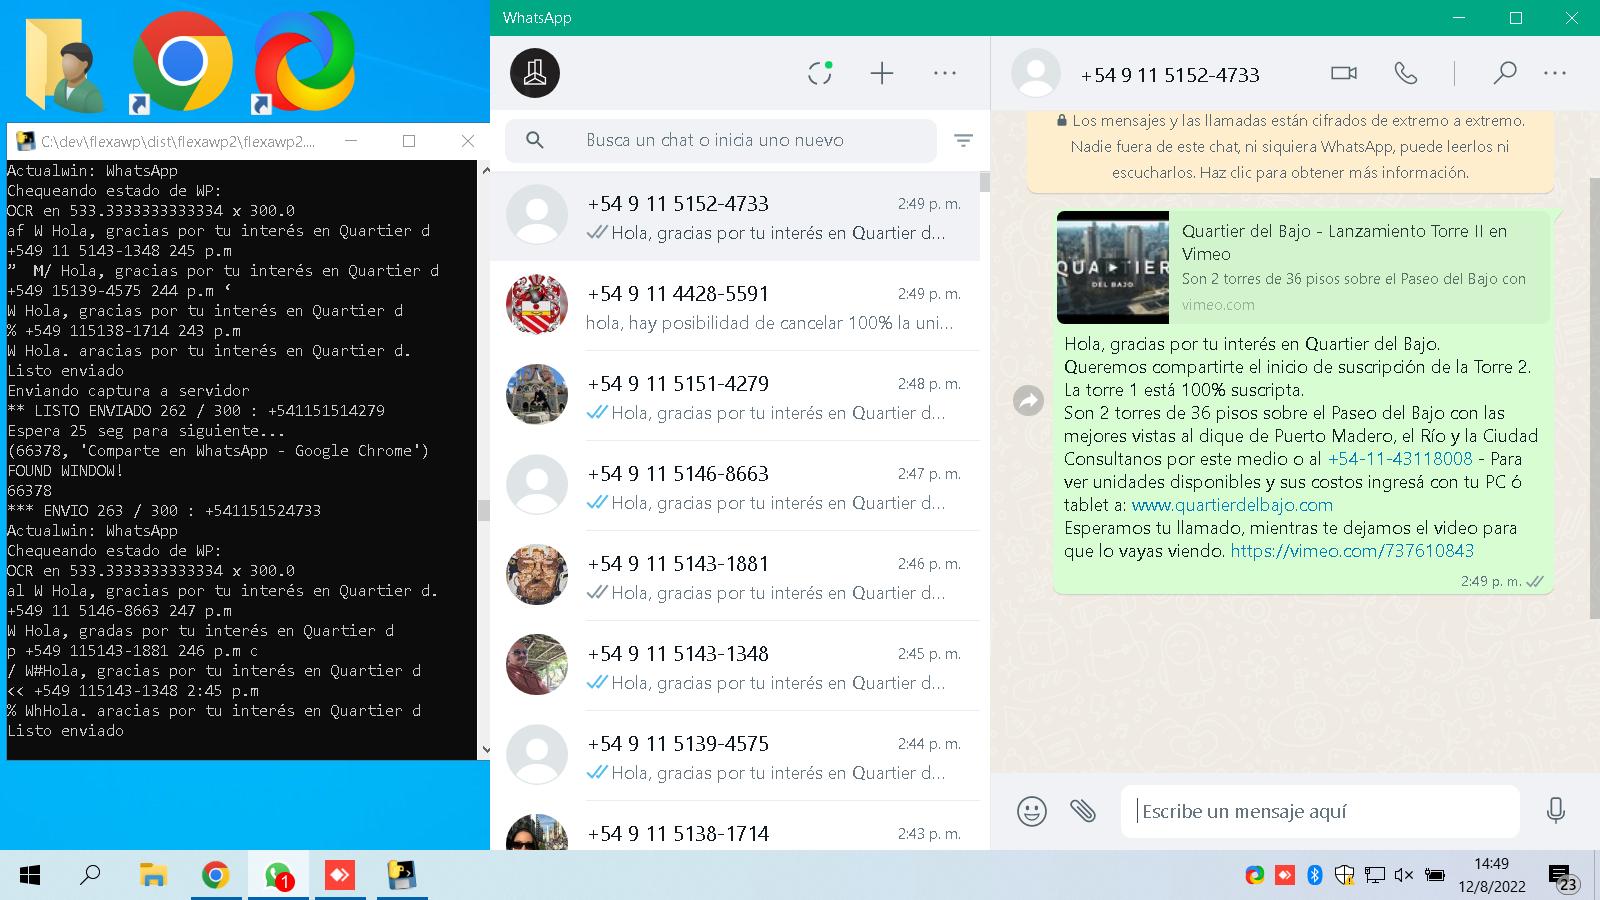This screenshot has width=1600, height=900.
Task: Open Microsoft Edge desktop shortcut
Action: coord(304,63)
